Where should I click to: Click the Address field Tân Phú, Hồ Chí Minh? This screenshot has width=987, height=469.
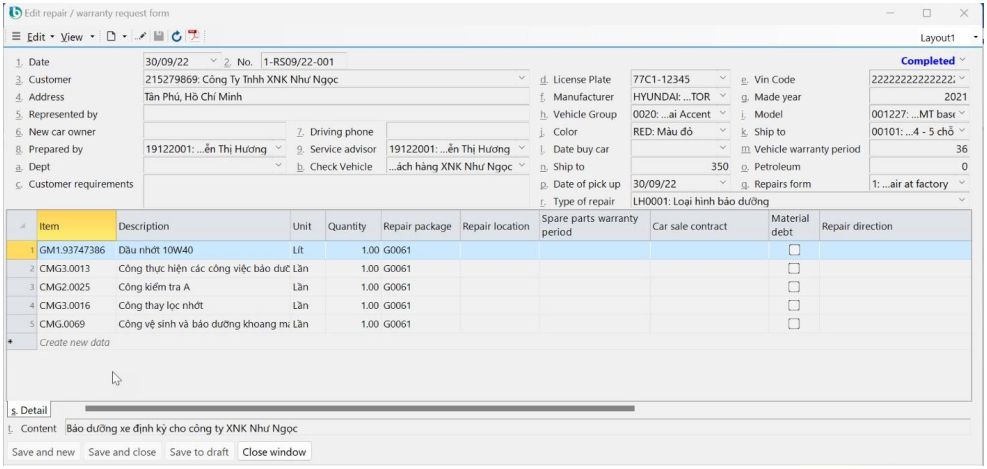(336, 97)
